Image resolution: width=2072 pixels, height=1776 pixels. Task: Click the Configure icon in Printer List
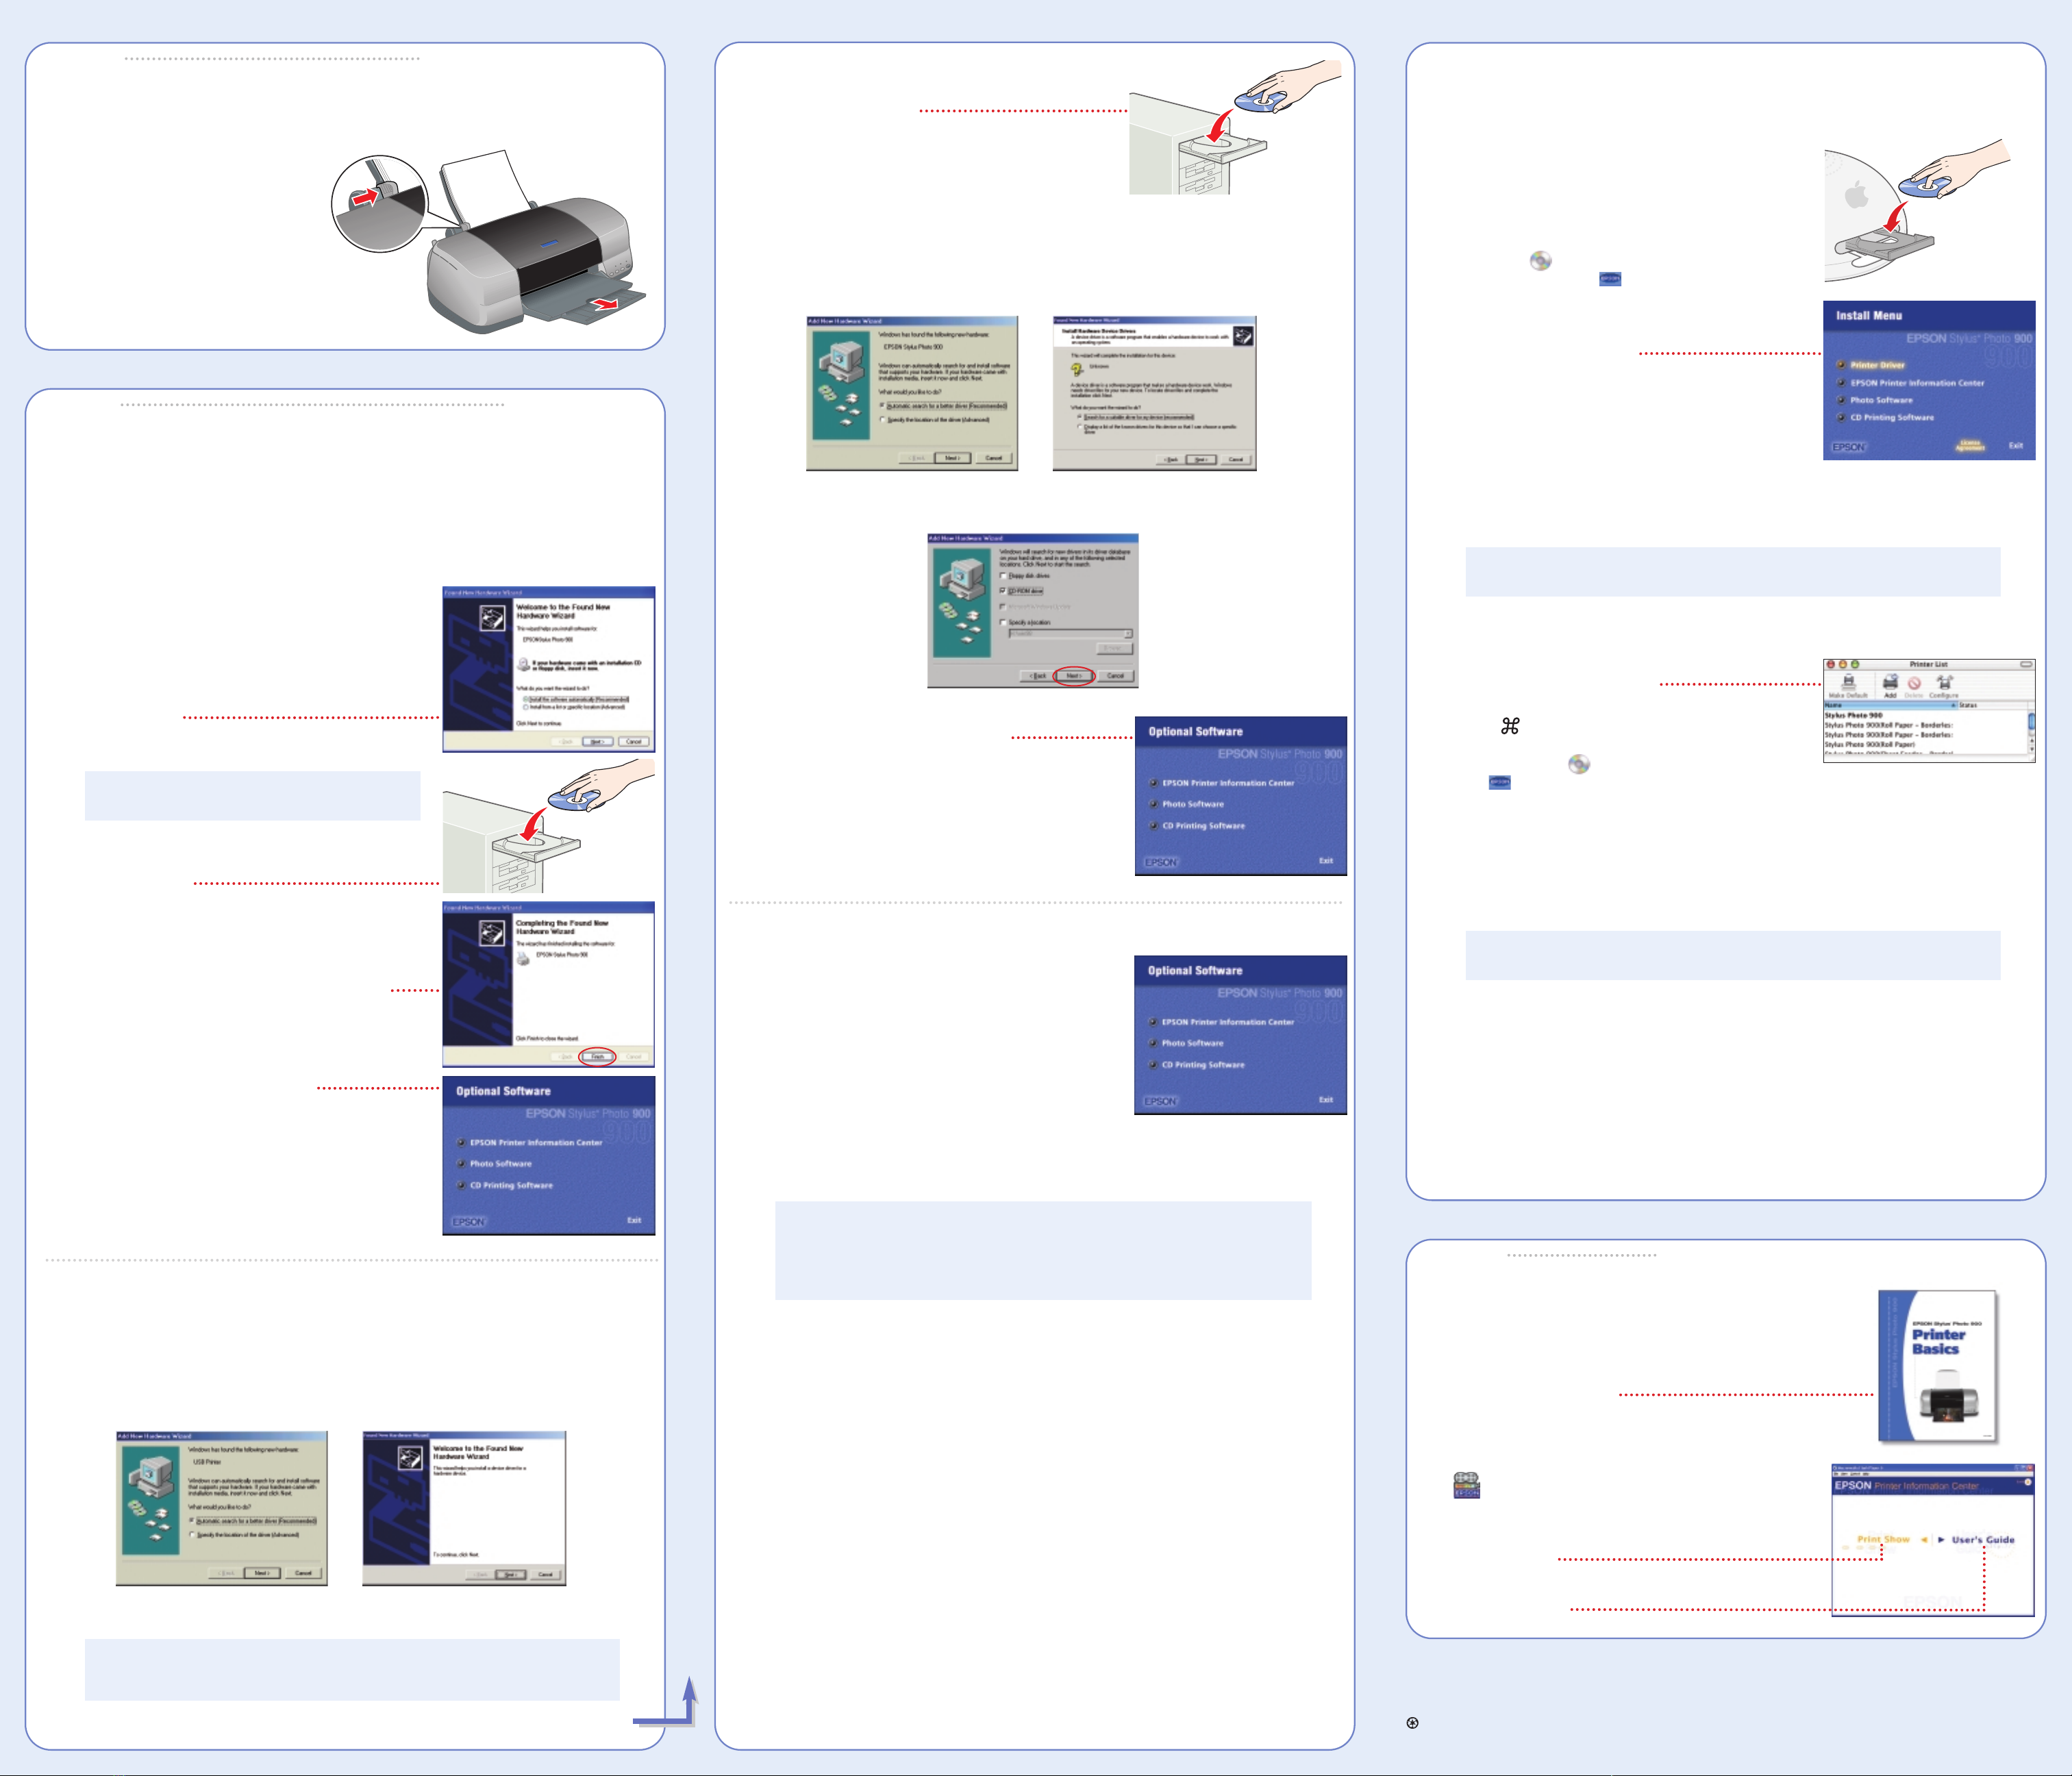point(1943,686)
